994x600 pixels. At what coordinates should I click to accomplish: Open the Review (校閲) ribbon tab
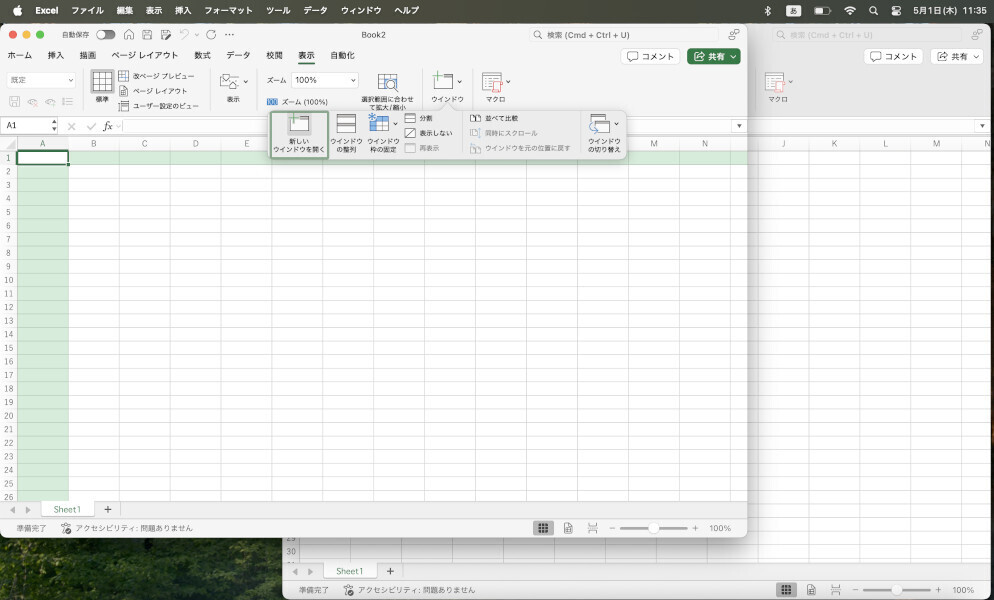[x=274, y=56]
